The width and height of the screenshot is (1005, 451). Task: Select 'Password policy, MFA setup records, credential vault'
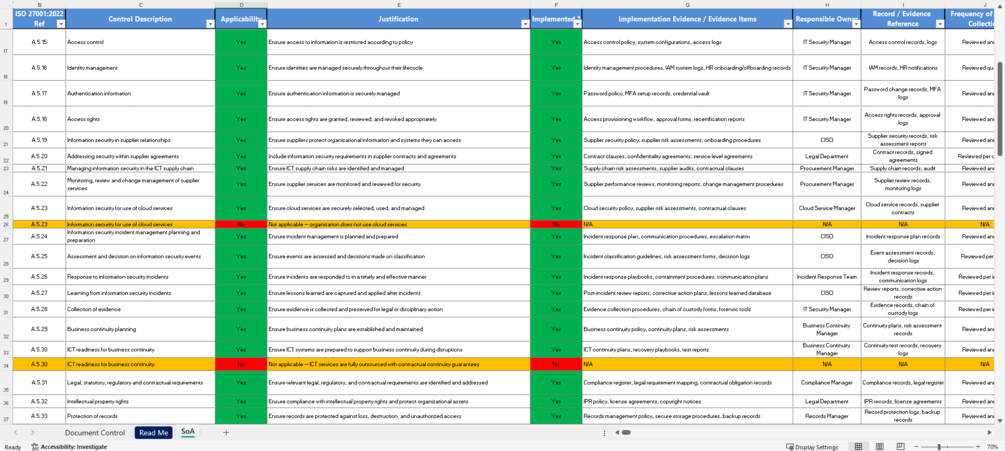tap(687, 94)
